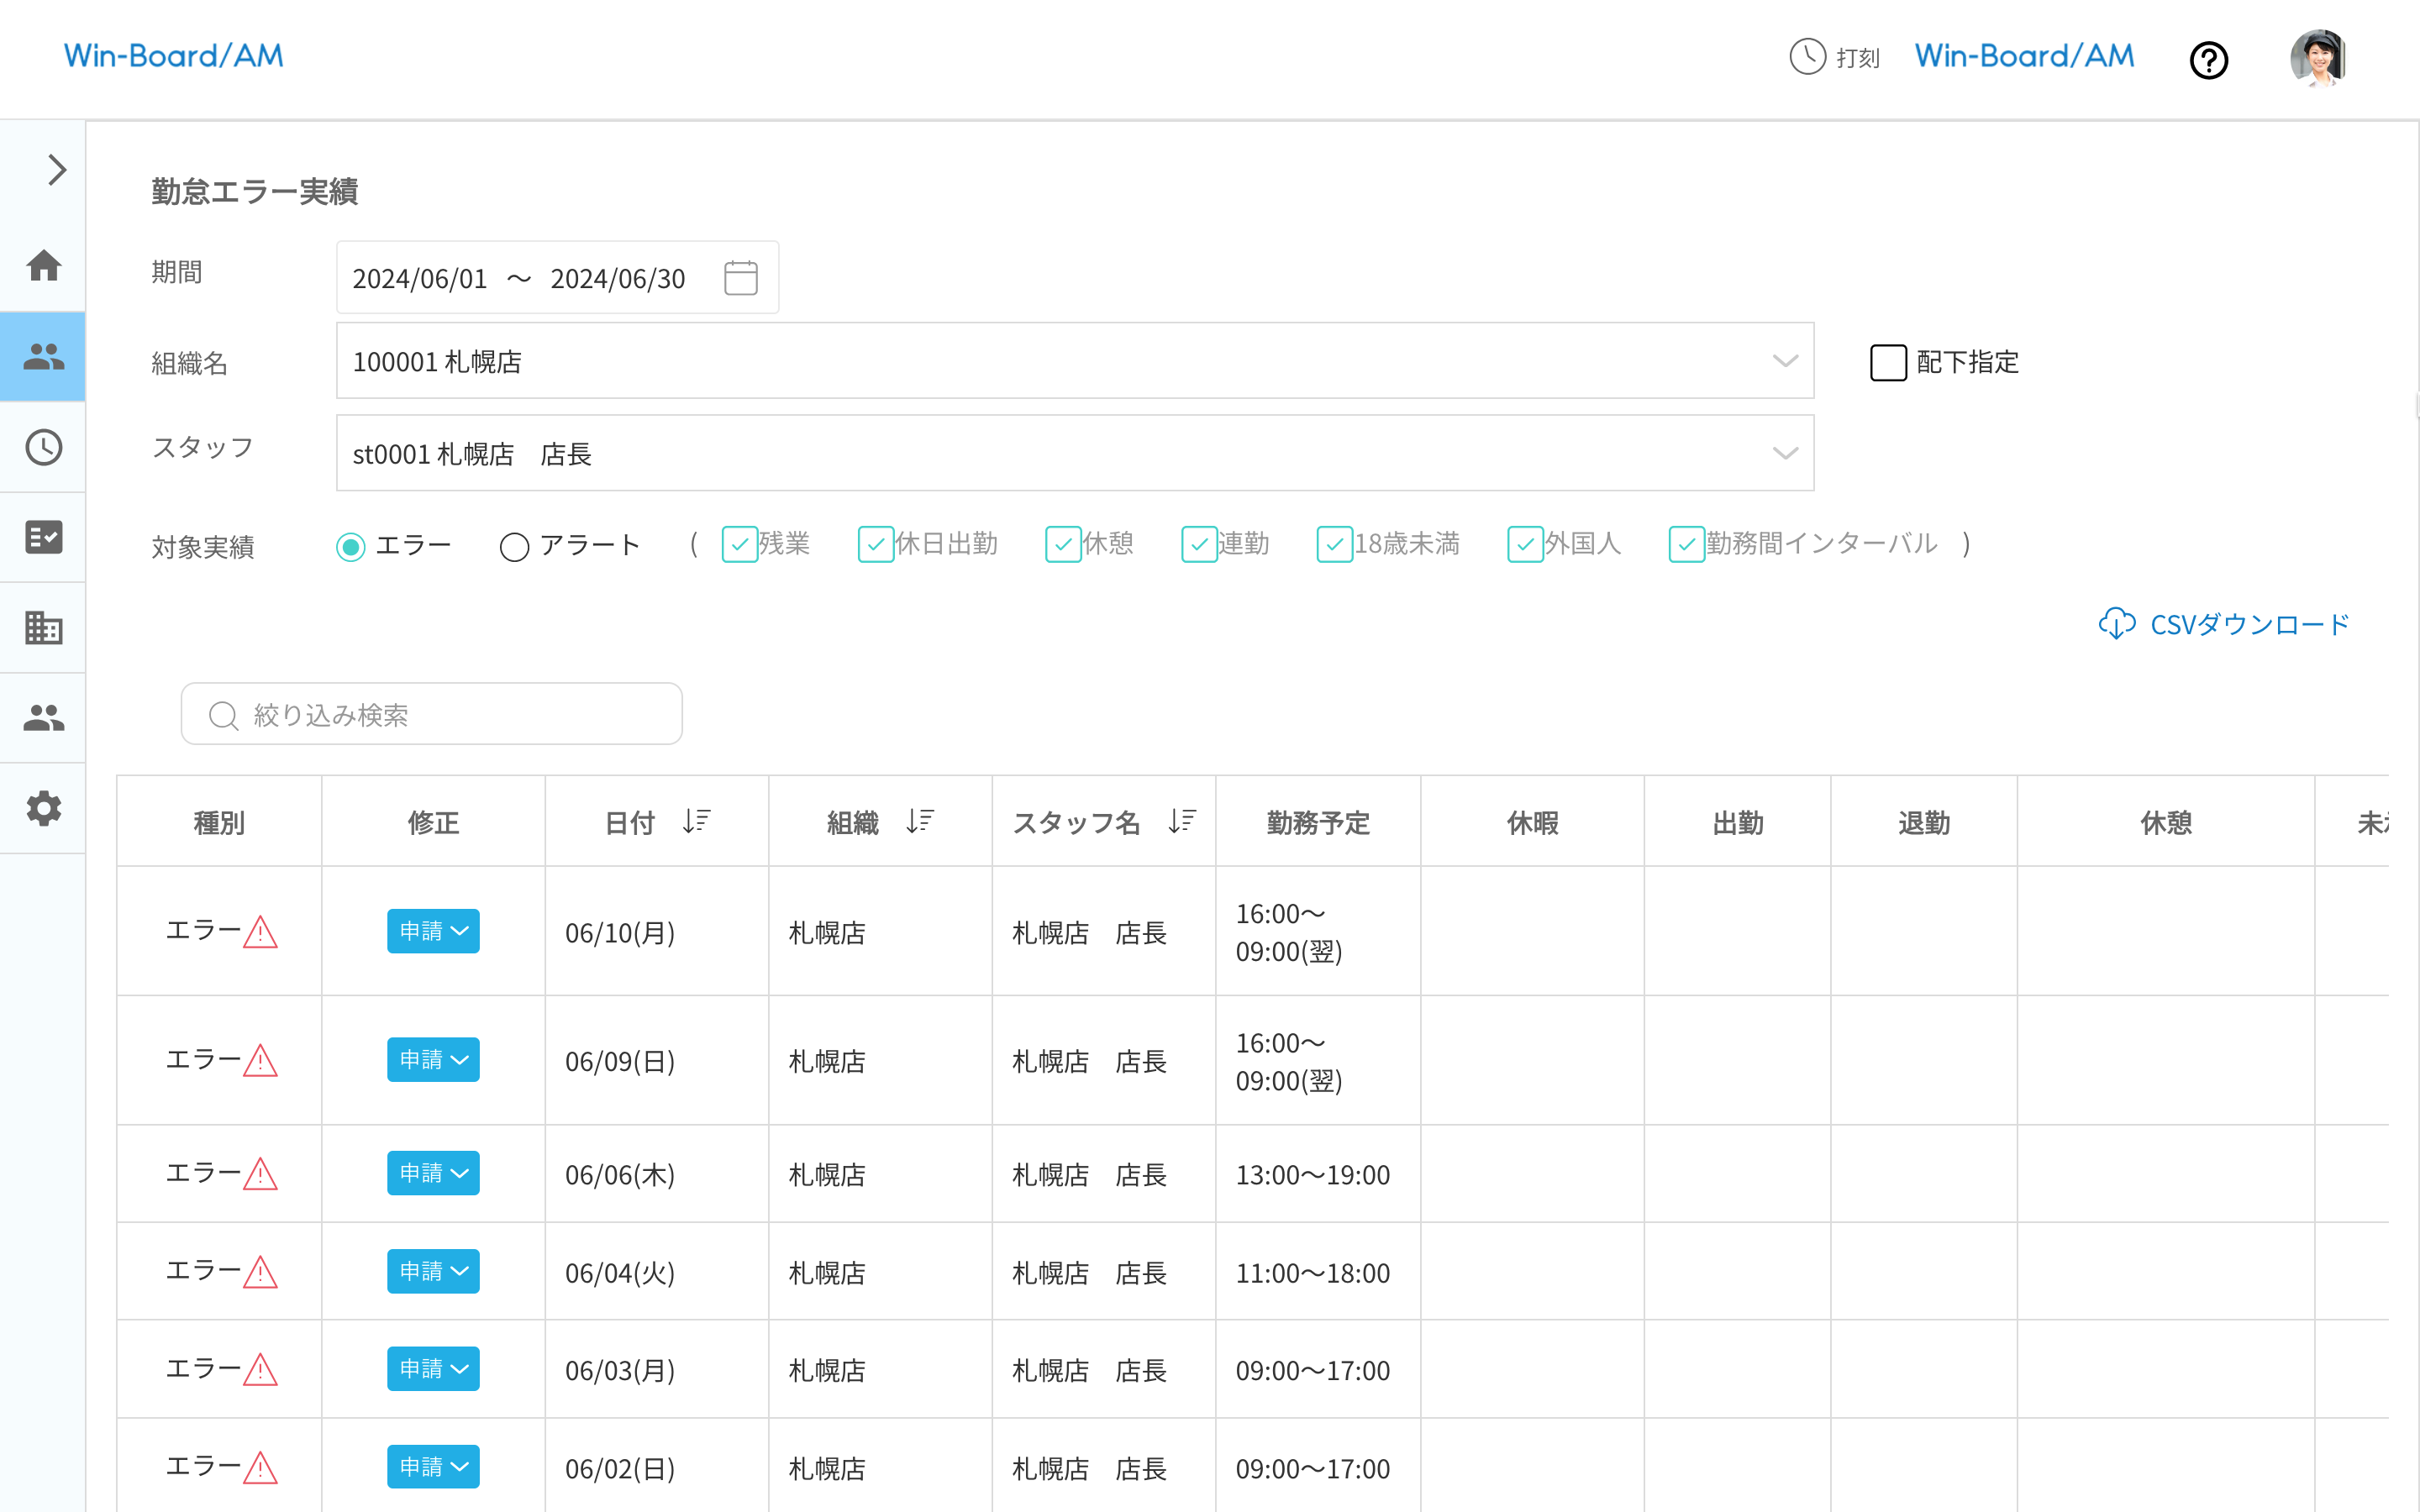Select the アラート radio button
The width and height of the screenshot is (2420, 1512).
(514, 546)
